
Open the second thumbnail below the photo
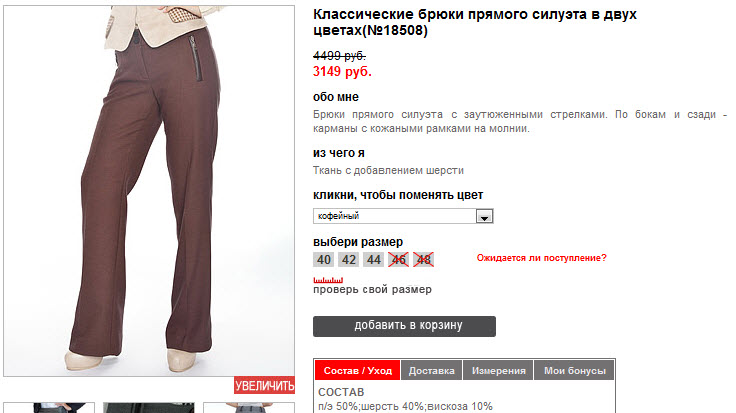pos(149,407)
